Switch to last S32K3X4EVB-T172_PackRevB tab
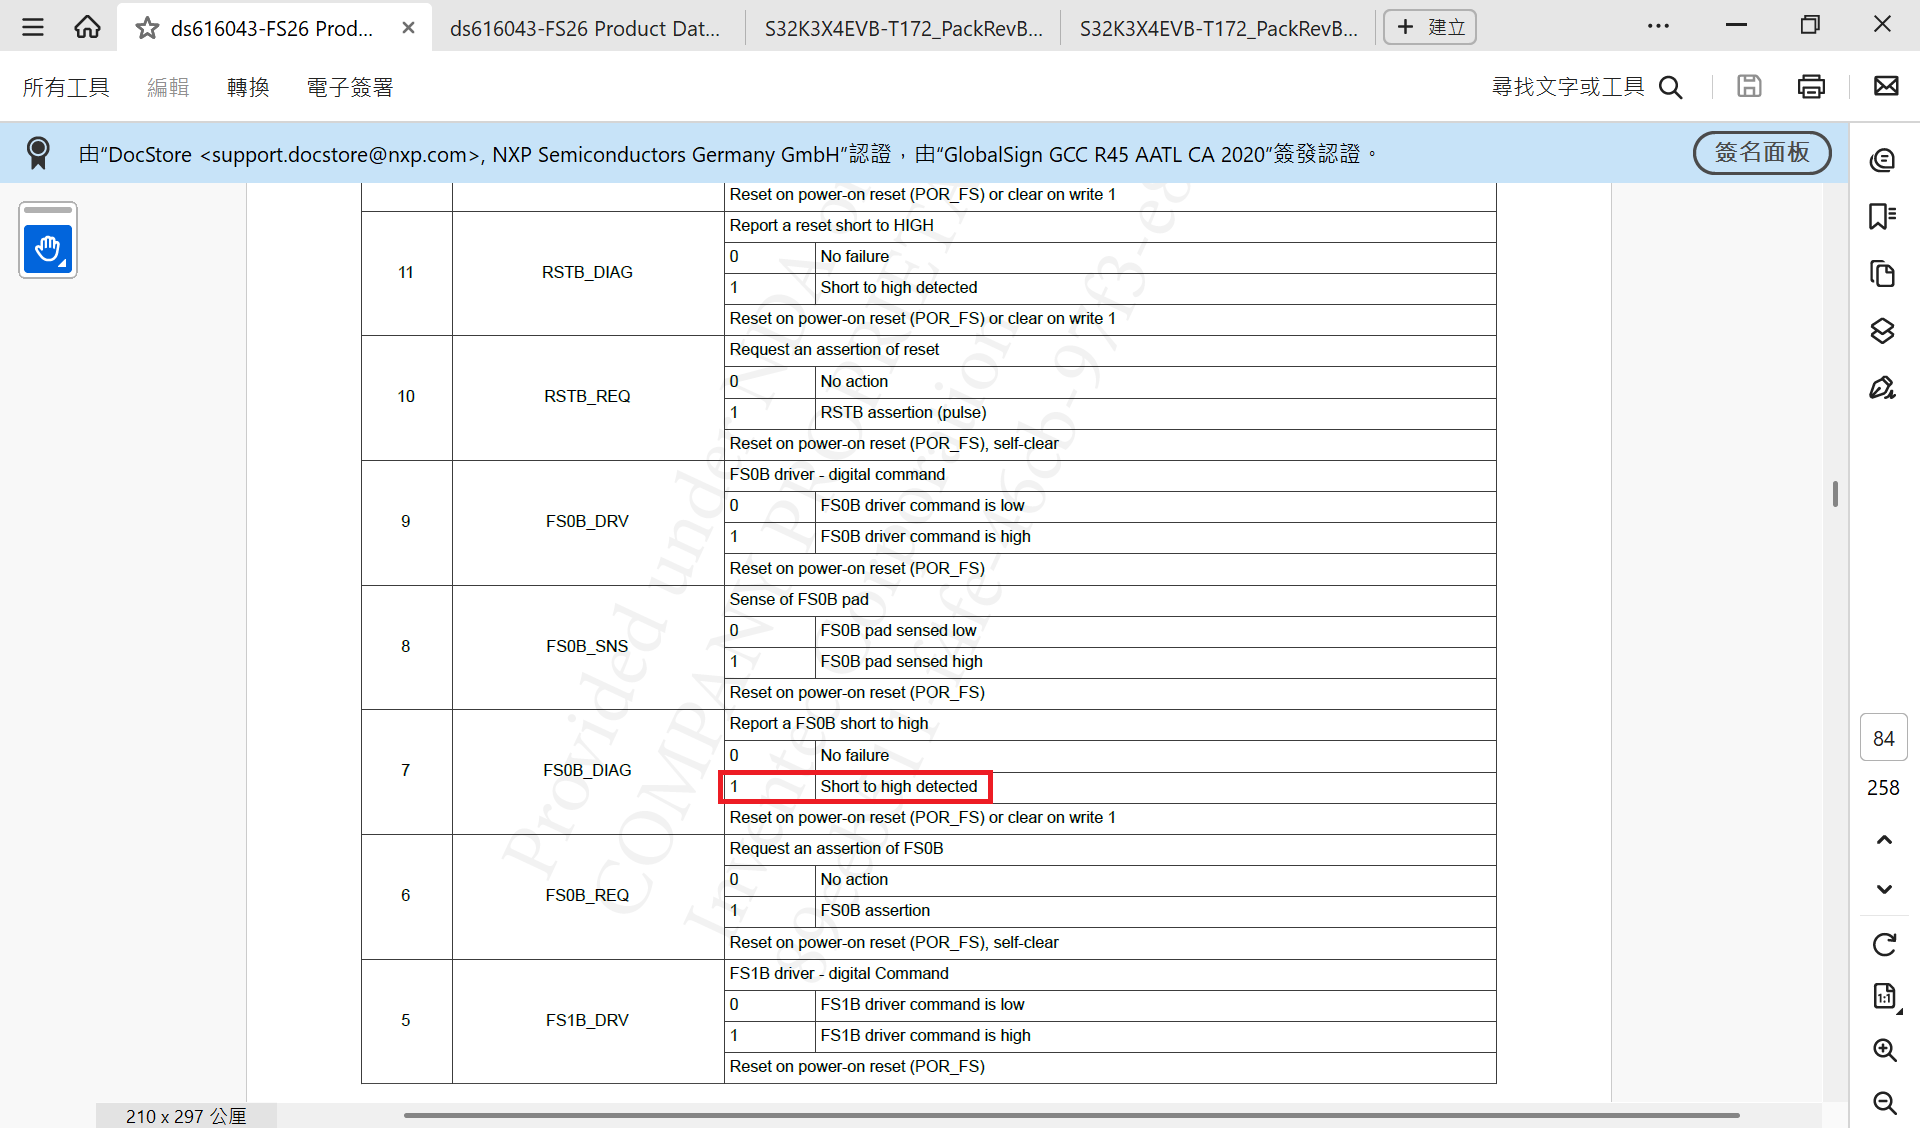 pos(1218,28)
